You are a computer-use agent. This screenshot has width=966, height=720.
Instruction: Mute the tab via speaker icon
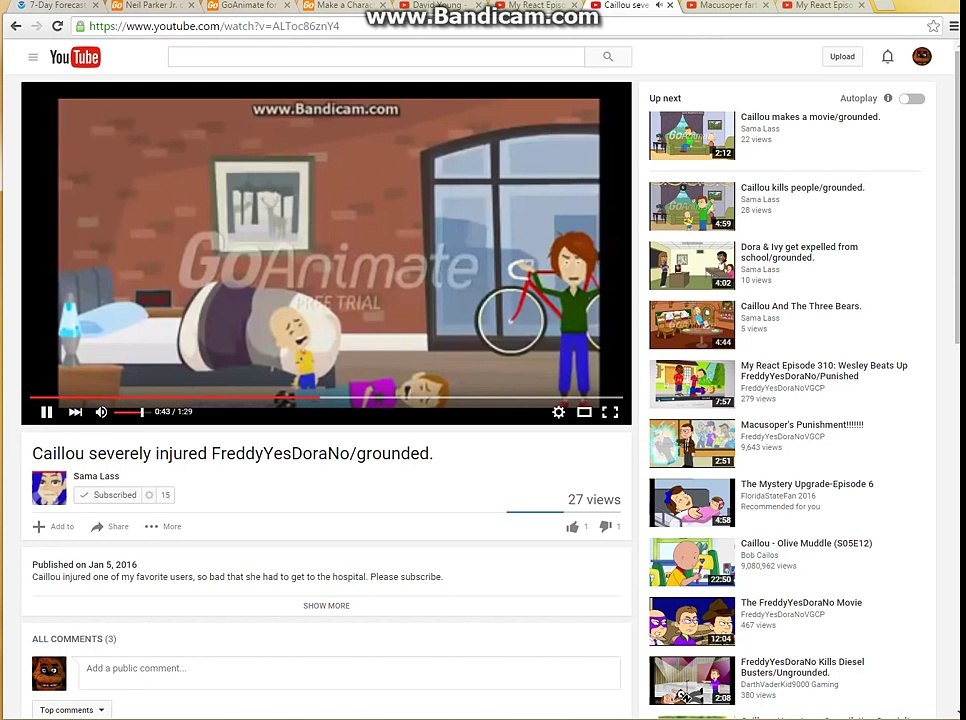coord(659,5)
